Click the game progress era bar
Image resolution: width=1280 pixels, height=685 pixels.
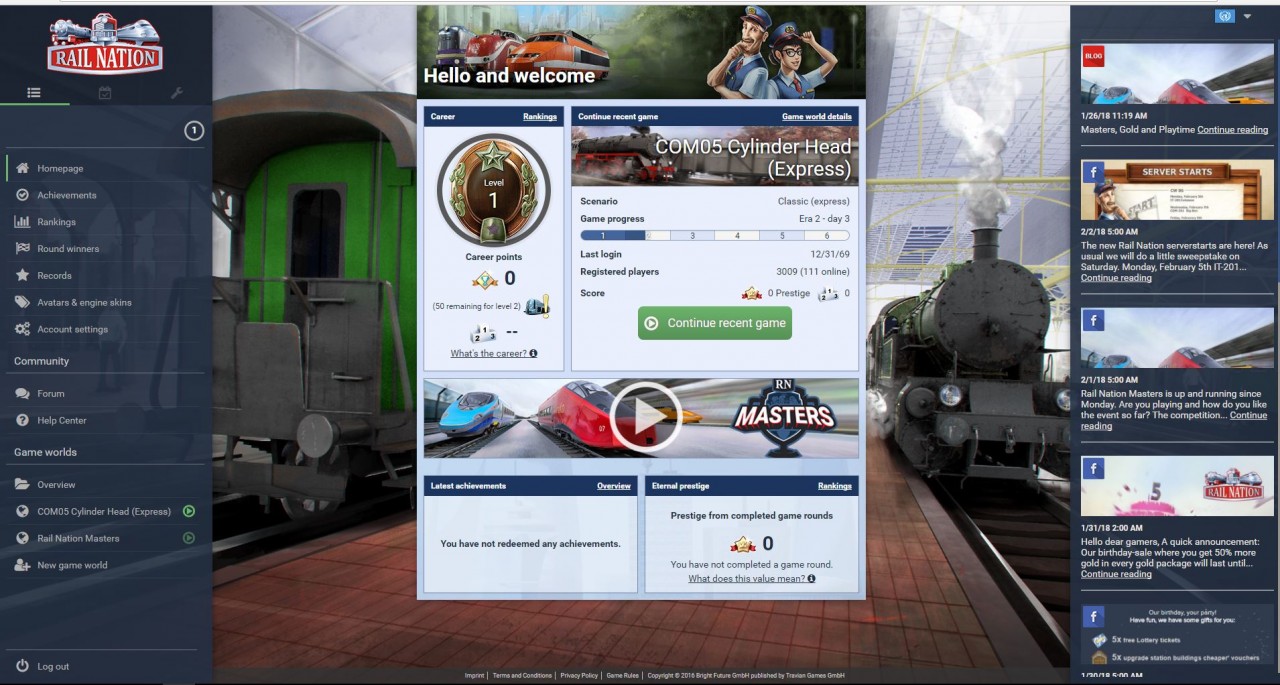(715, 236)
